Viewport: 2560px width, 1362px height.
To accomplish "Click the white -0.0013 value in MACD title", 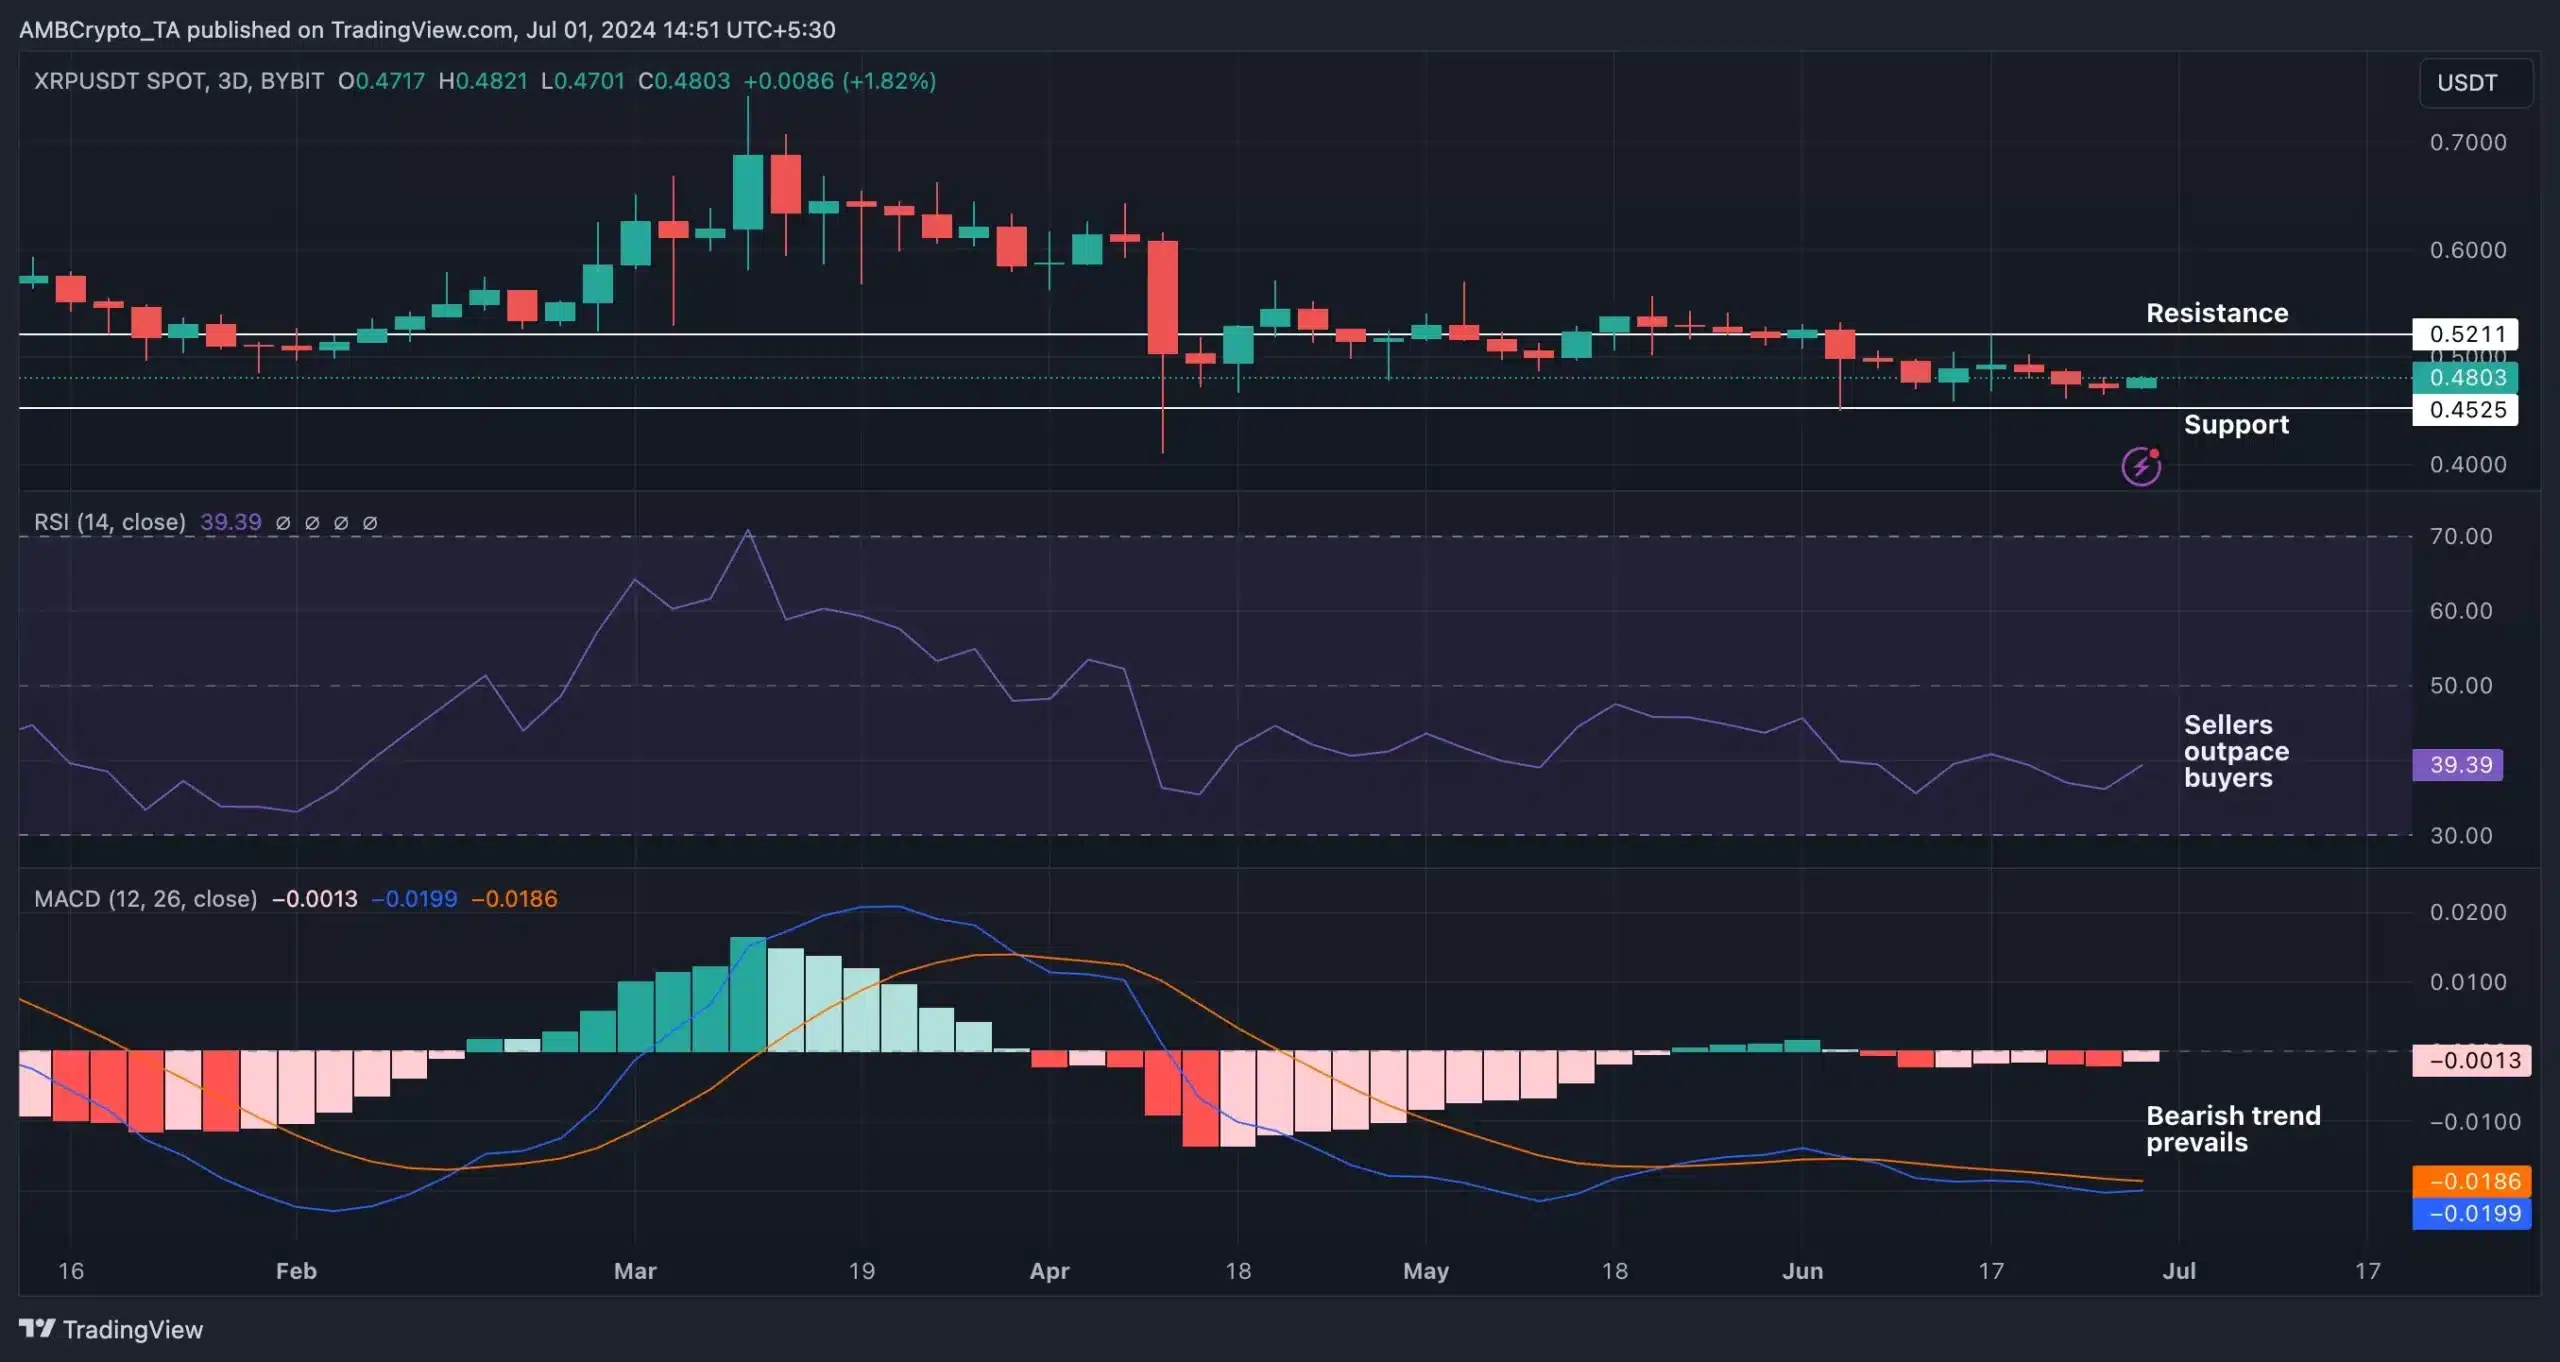I will [315, 899].
